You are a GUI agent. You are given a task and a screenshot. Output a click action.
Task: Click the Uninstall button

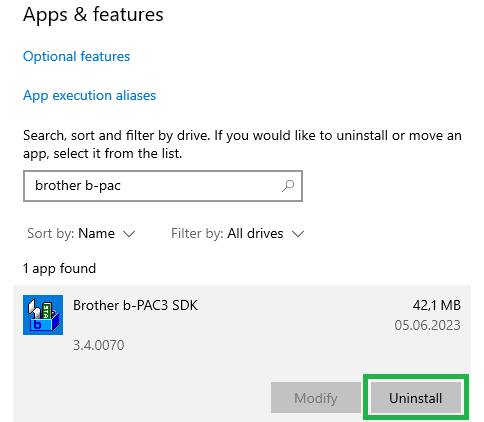click(x=416, y=398)
